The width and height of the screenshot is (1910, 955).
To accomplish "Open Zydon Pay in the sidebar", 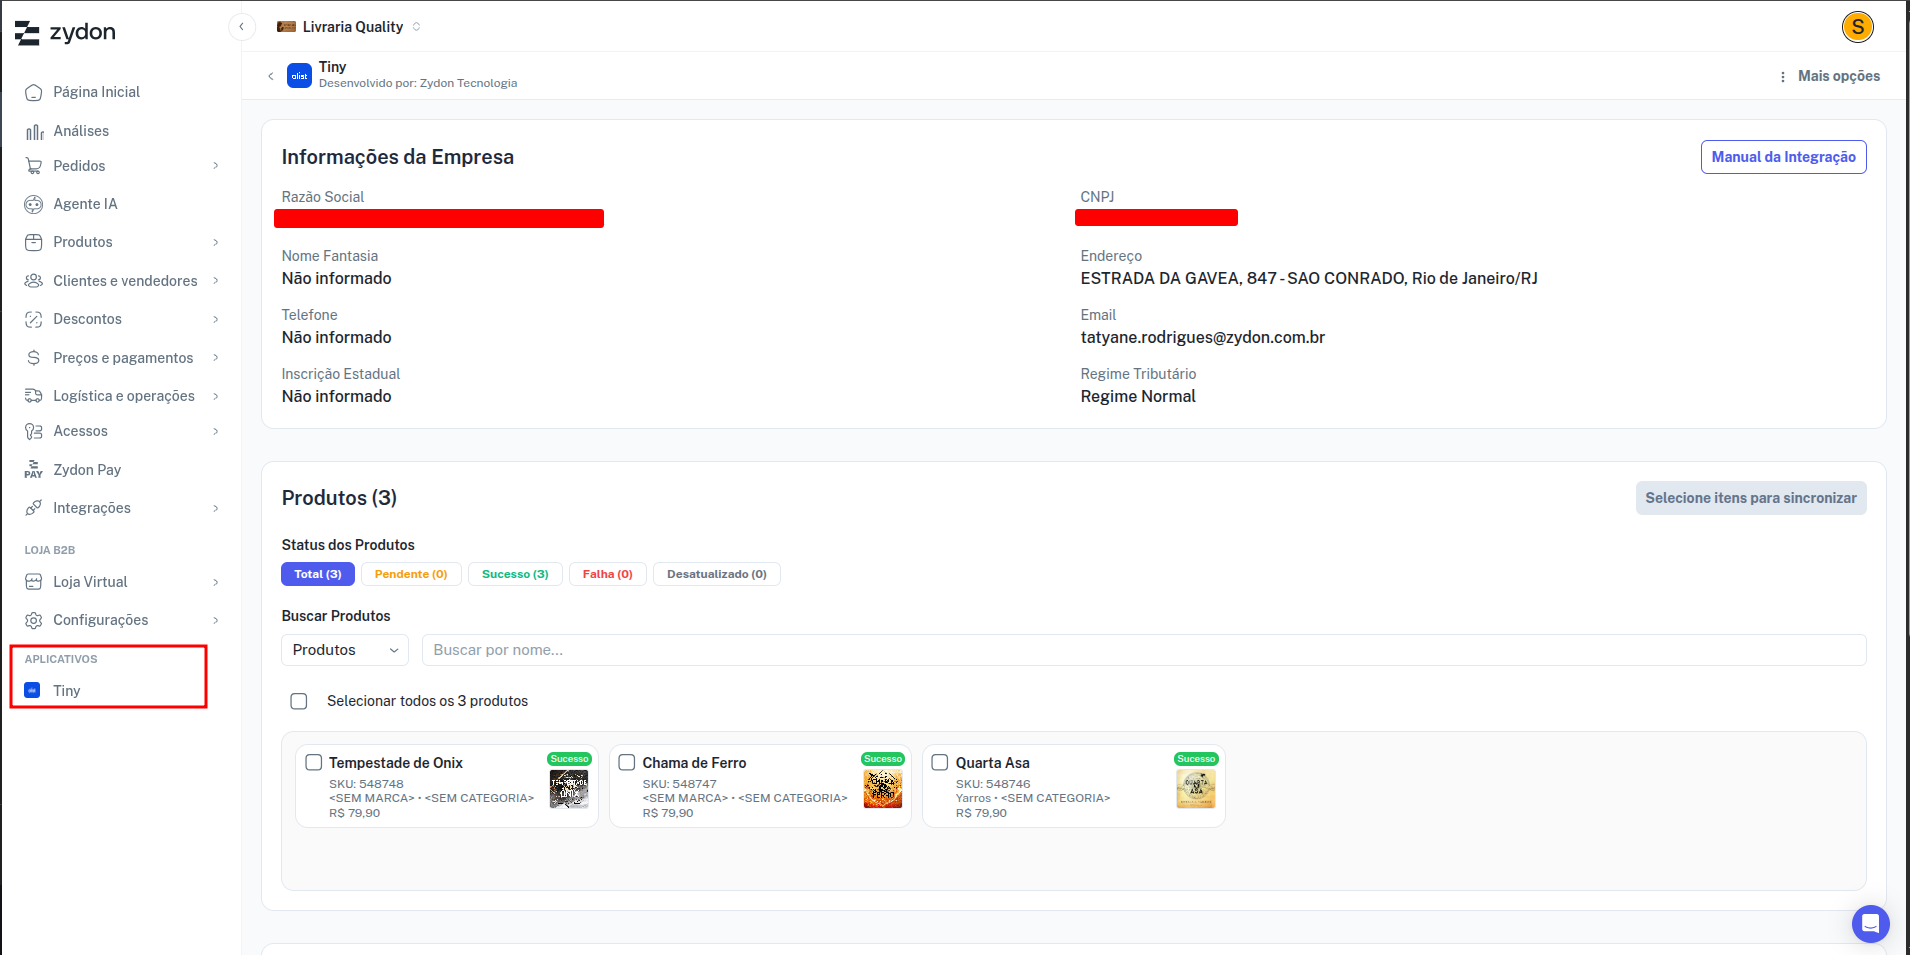I will (87, 470).
